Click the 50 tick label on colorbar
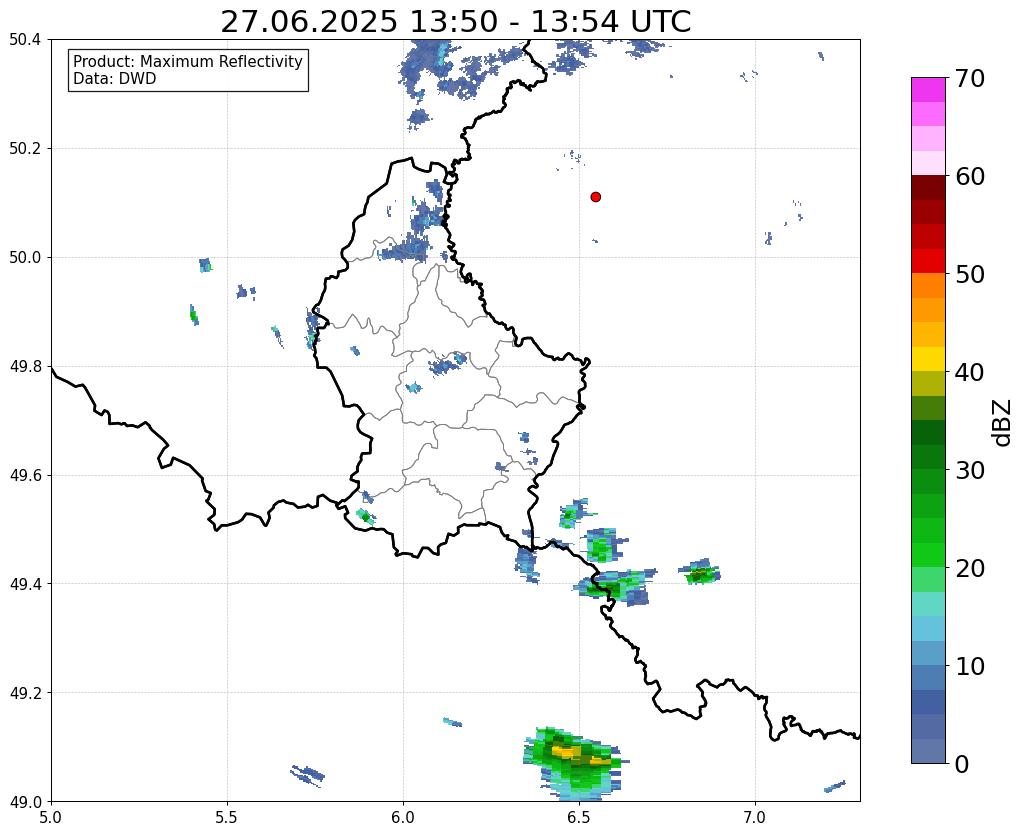Image resolution: width=1023 pixels, height=834 pixels. click(970, 274)
